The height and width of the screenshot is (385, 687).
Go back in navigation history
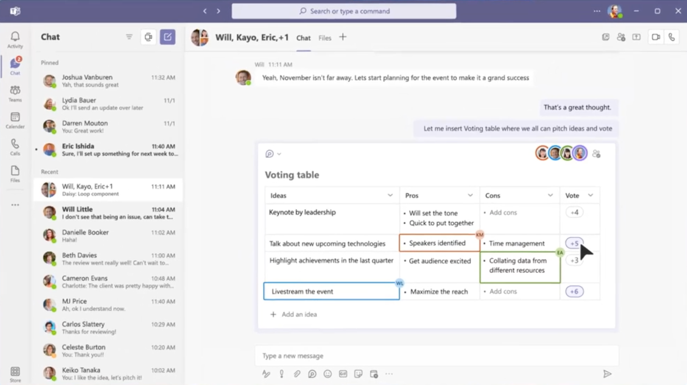pos(205,11)
